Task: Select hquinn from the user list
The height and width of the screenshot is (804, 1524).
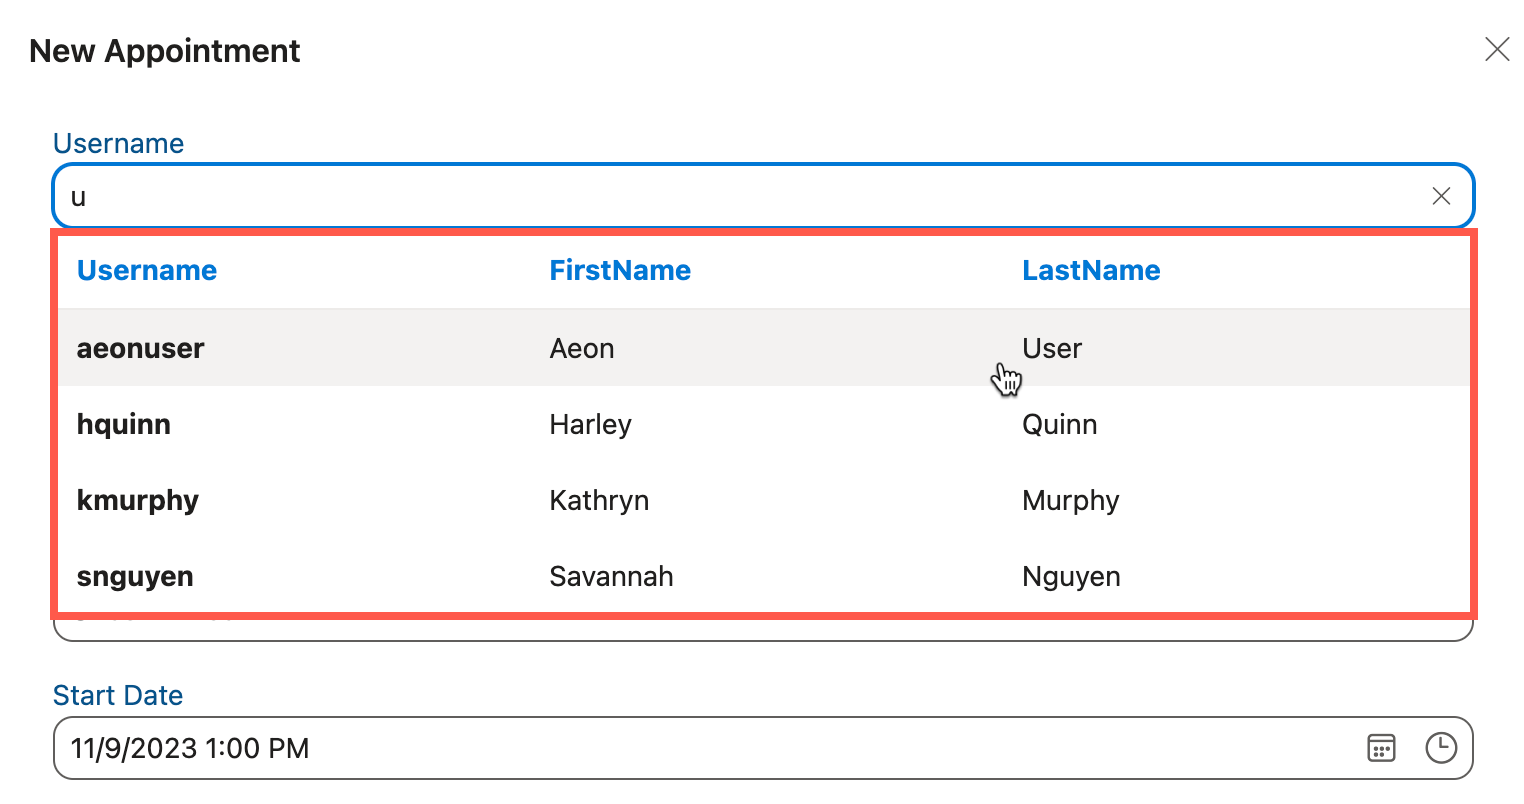Action: 400,424
